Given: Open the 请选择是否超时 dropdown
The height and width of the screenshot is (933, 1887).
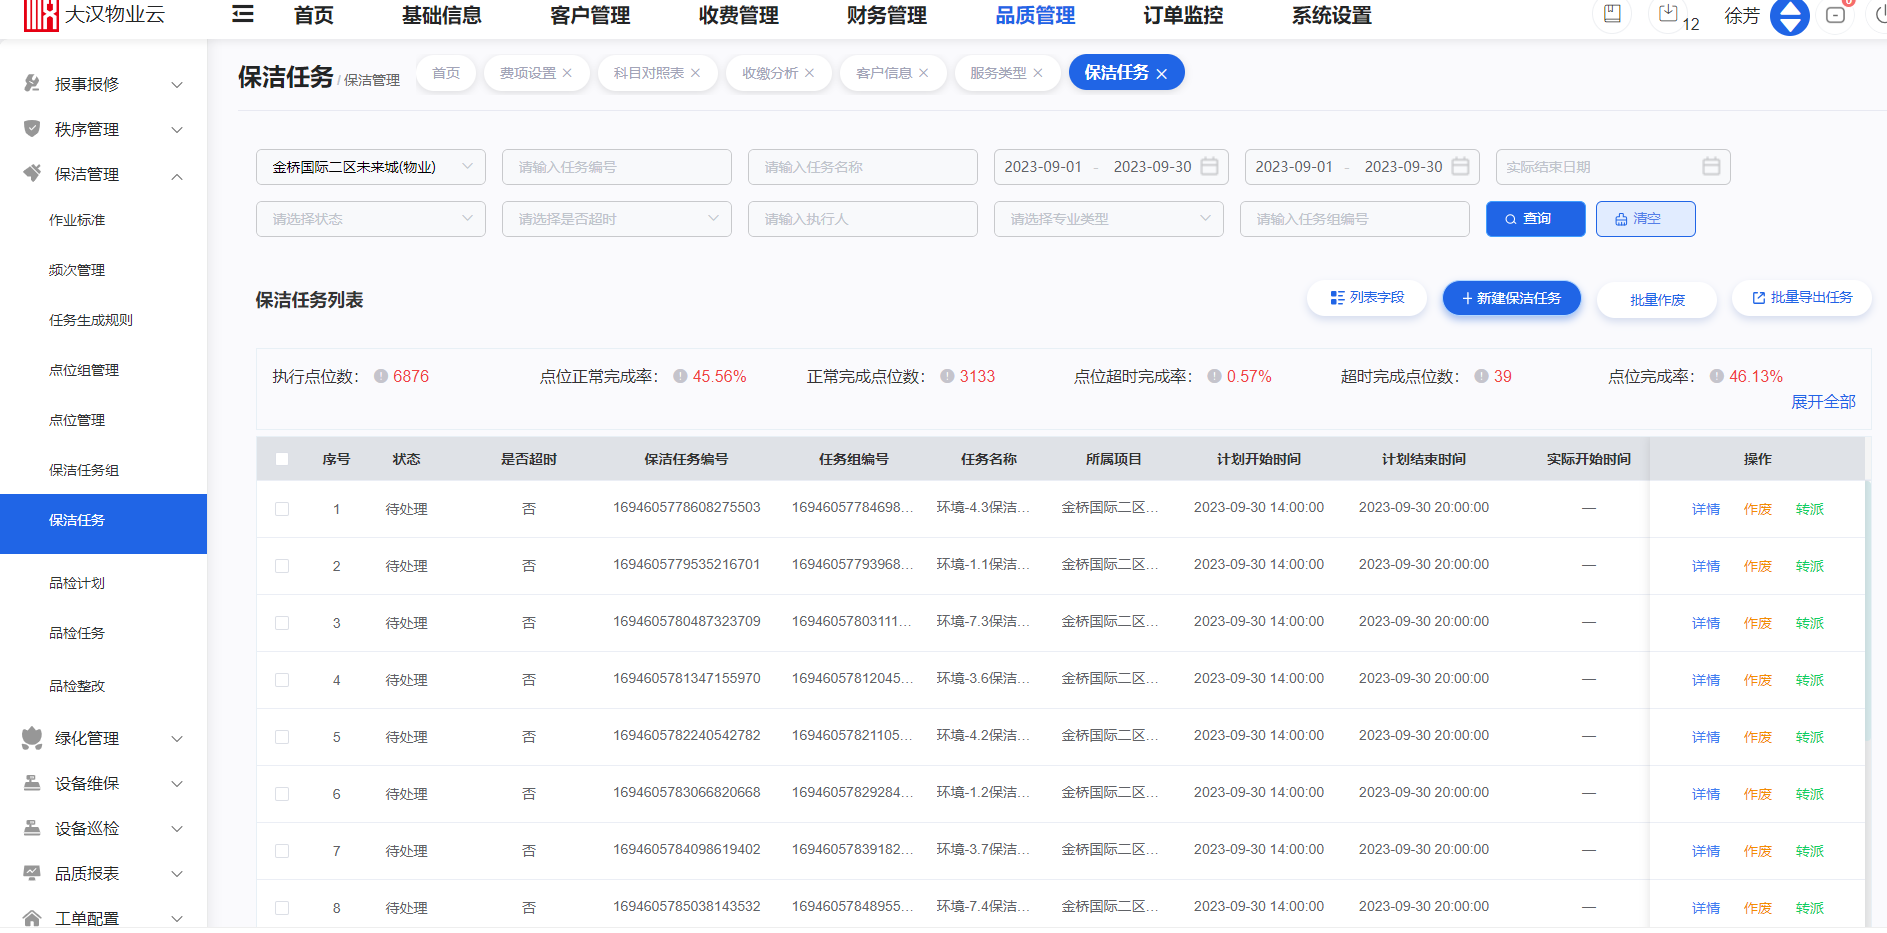Looking at the screenshot, I should pyautogui.click(x=617, y=219).
